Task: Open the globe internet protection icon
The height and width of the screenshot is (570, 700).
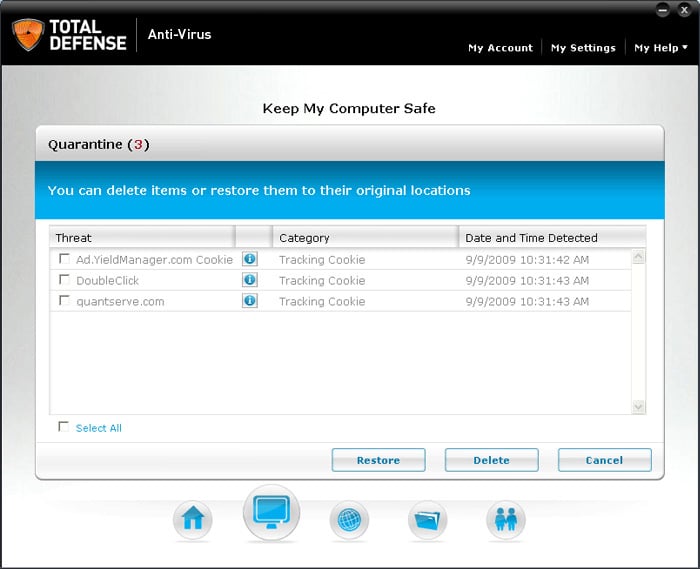Action: [349, 520]
